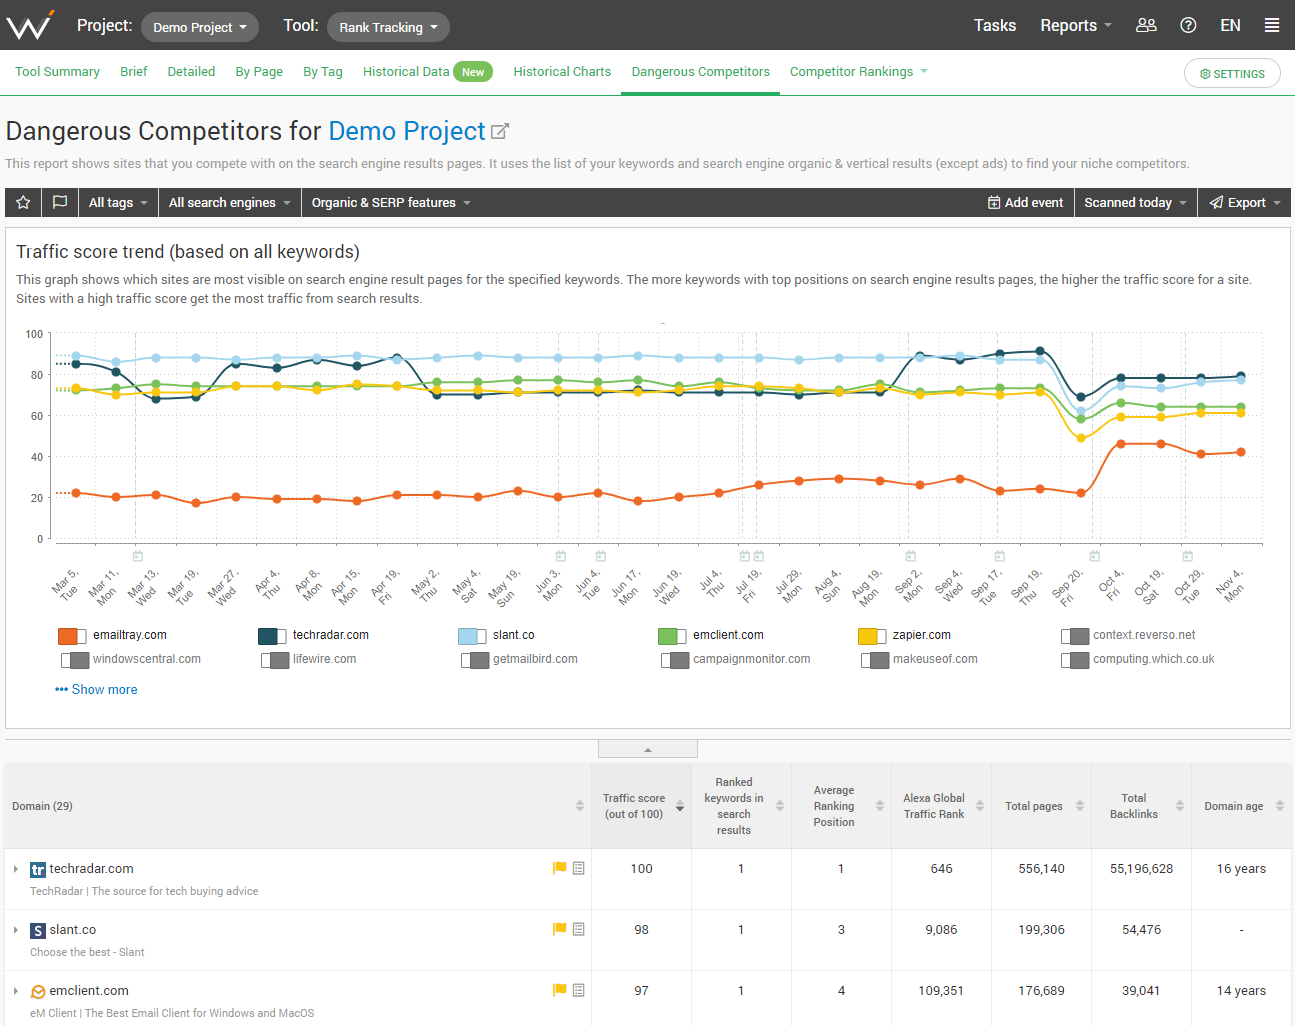
Task: Click the emclient.com favicon
Action: (38, 992)
